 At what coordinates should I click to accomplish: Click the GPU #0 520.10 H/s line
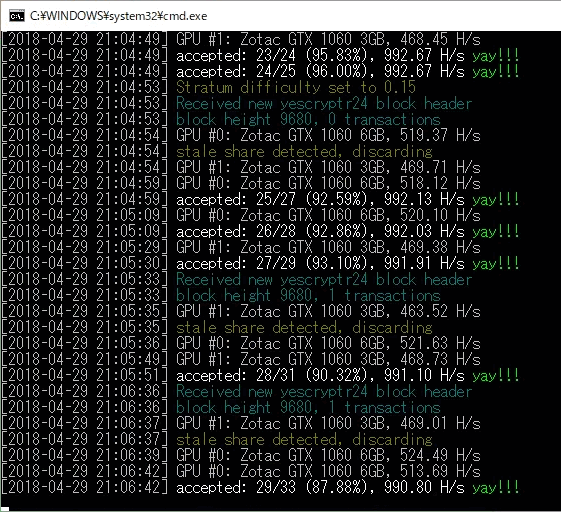click(240, 215)
